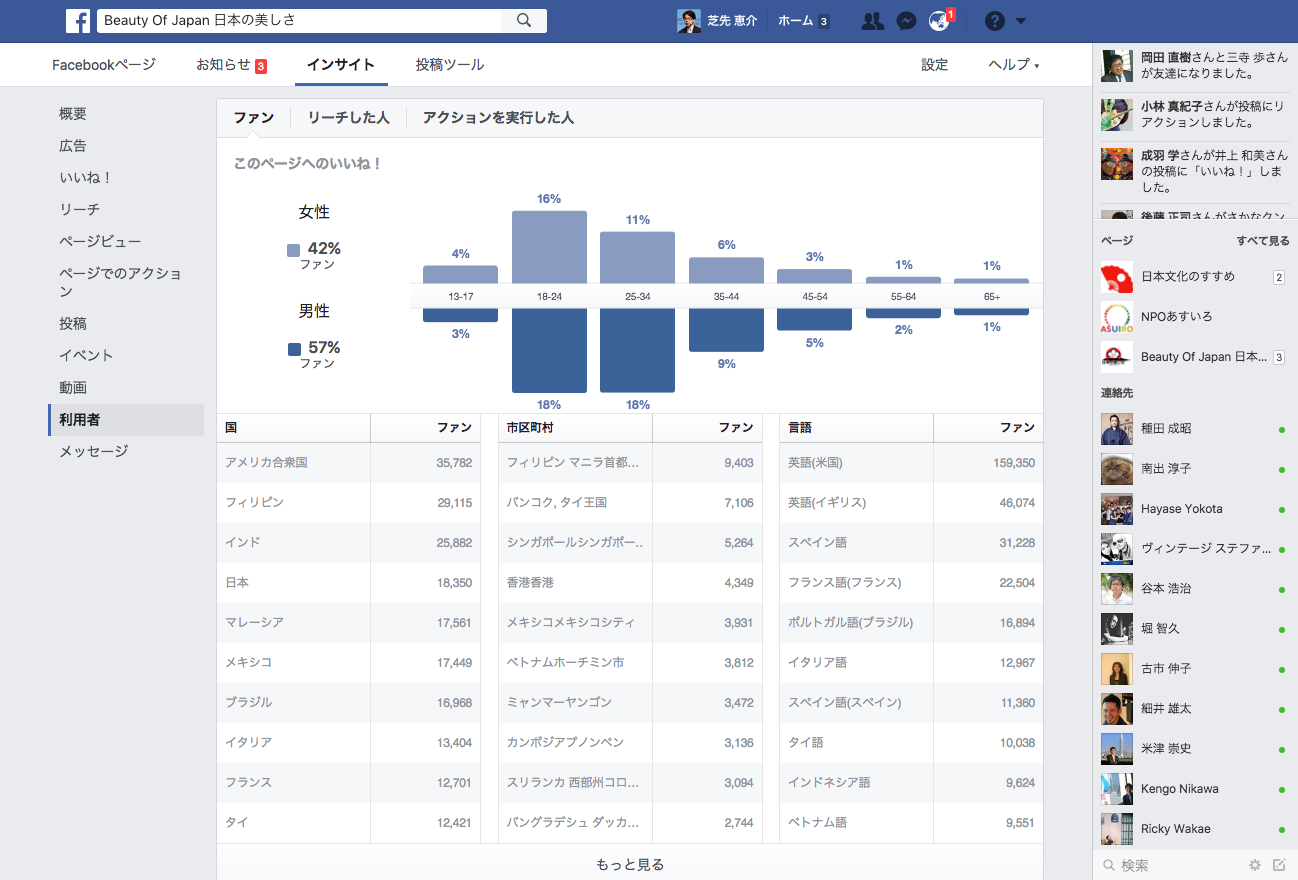Open the ヘルプ dropdown menu
Image resolution: width=1298 pixels, height=880 pixels.
pos(1014,65)
